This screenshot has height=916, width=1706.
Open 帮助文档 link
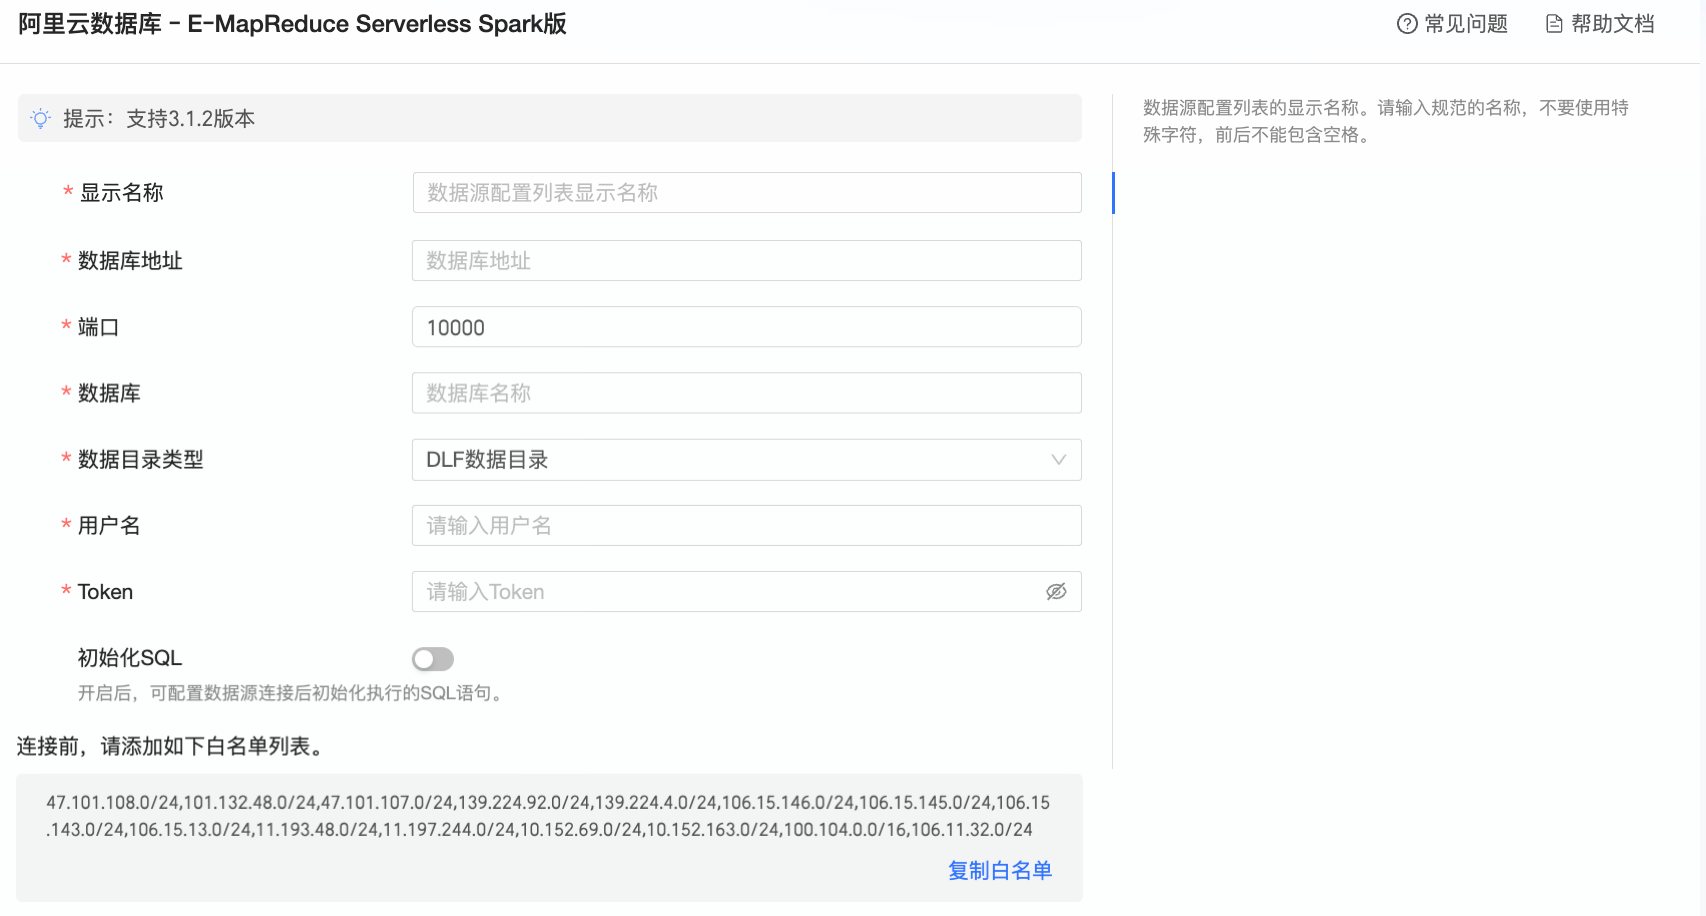1600,24
